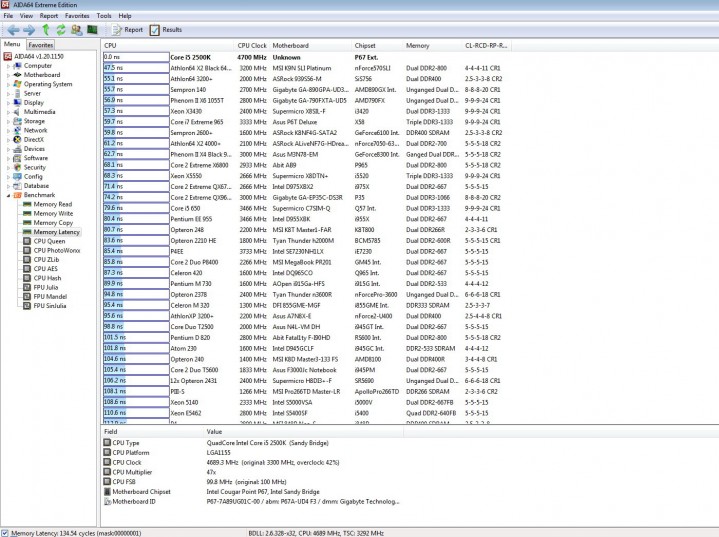This screenshot has height=537, width=719.
Task: Open the View menu
Action: pos(26,16)
